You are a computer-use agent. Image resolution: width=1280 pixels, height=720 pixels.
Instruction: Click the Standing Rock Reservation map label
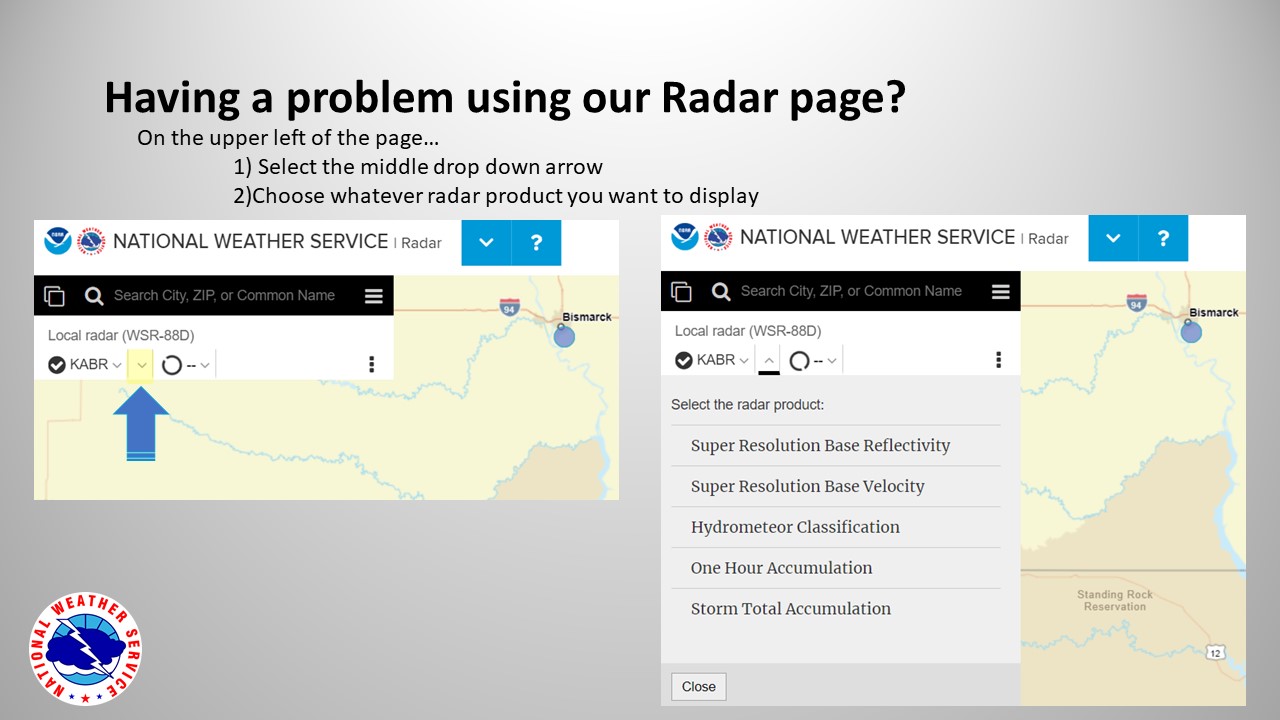[1114, 601]
